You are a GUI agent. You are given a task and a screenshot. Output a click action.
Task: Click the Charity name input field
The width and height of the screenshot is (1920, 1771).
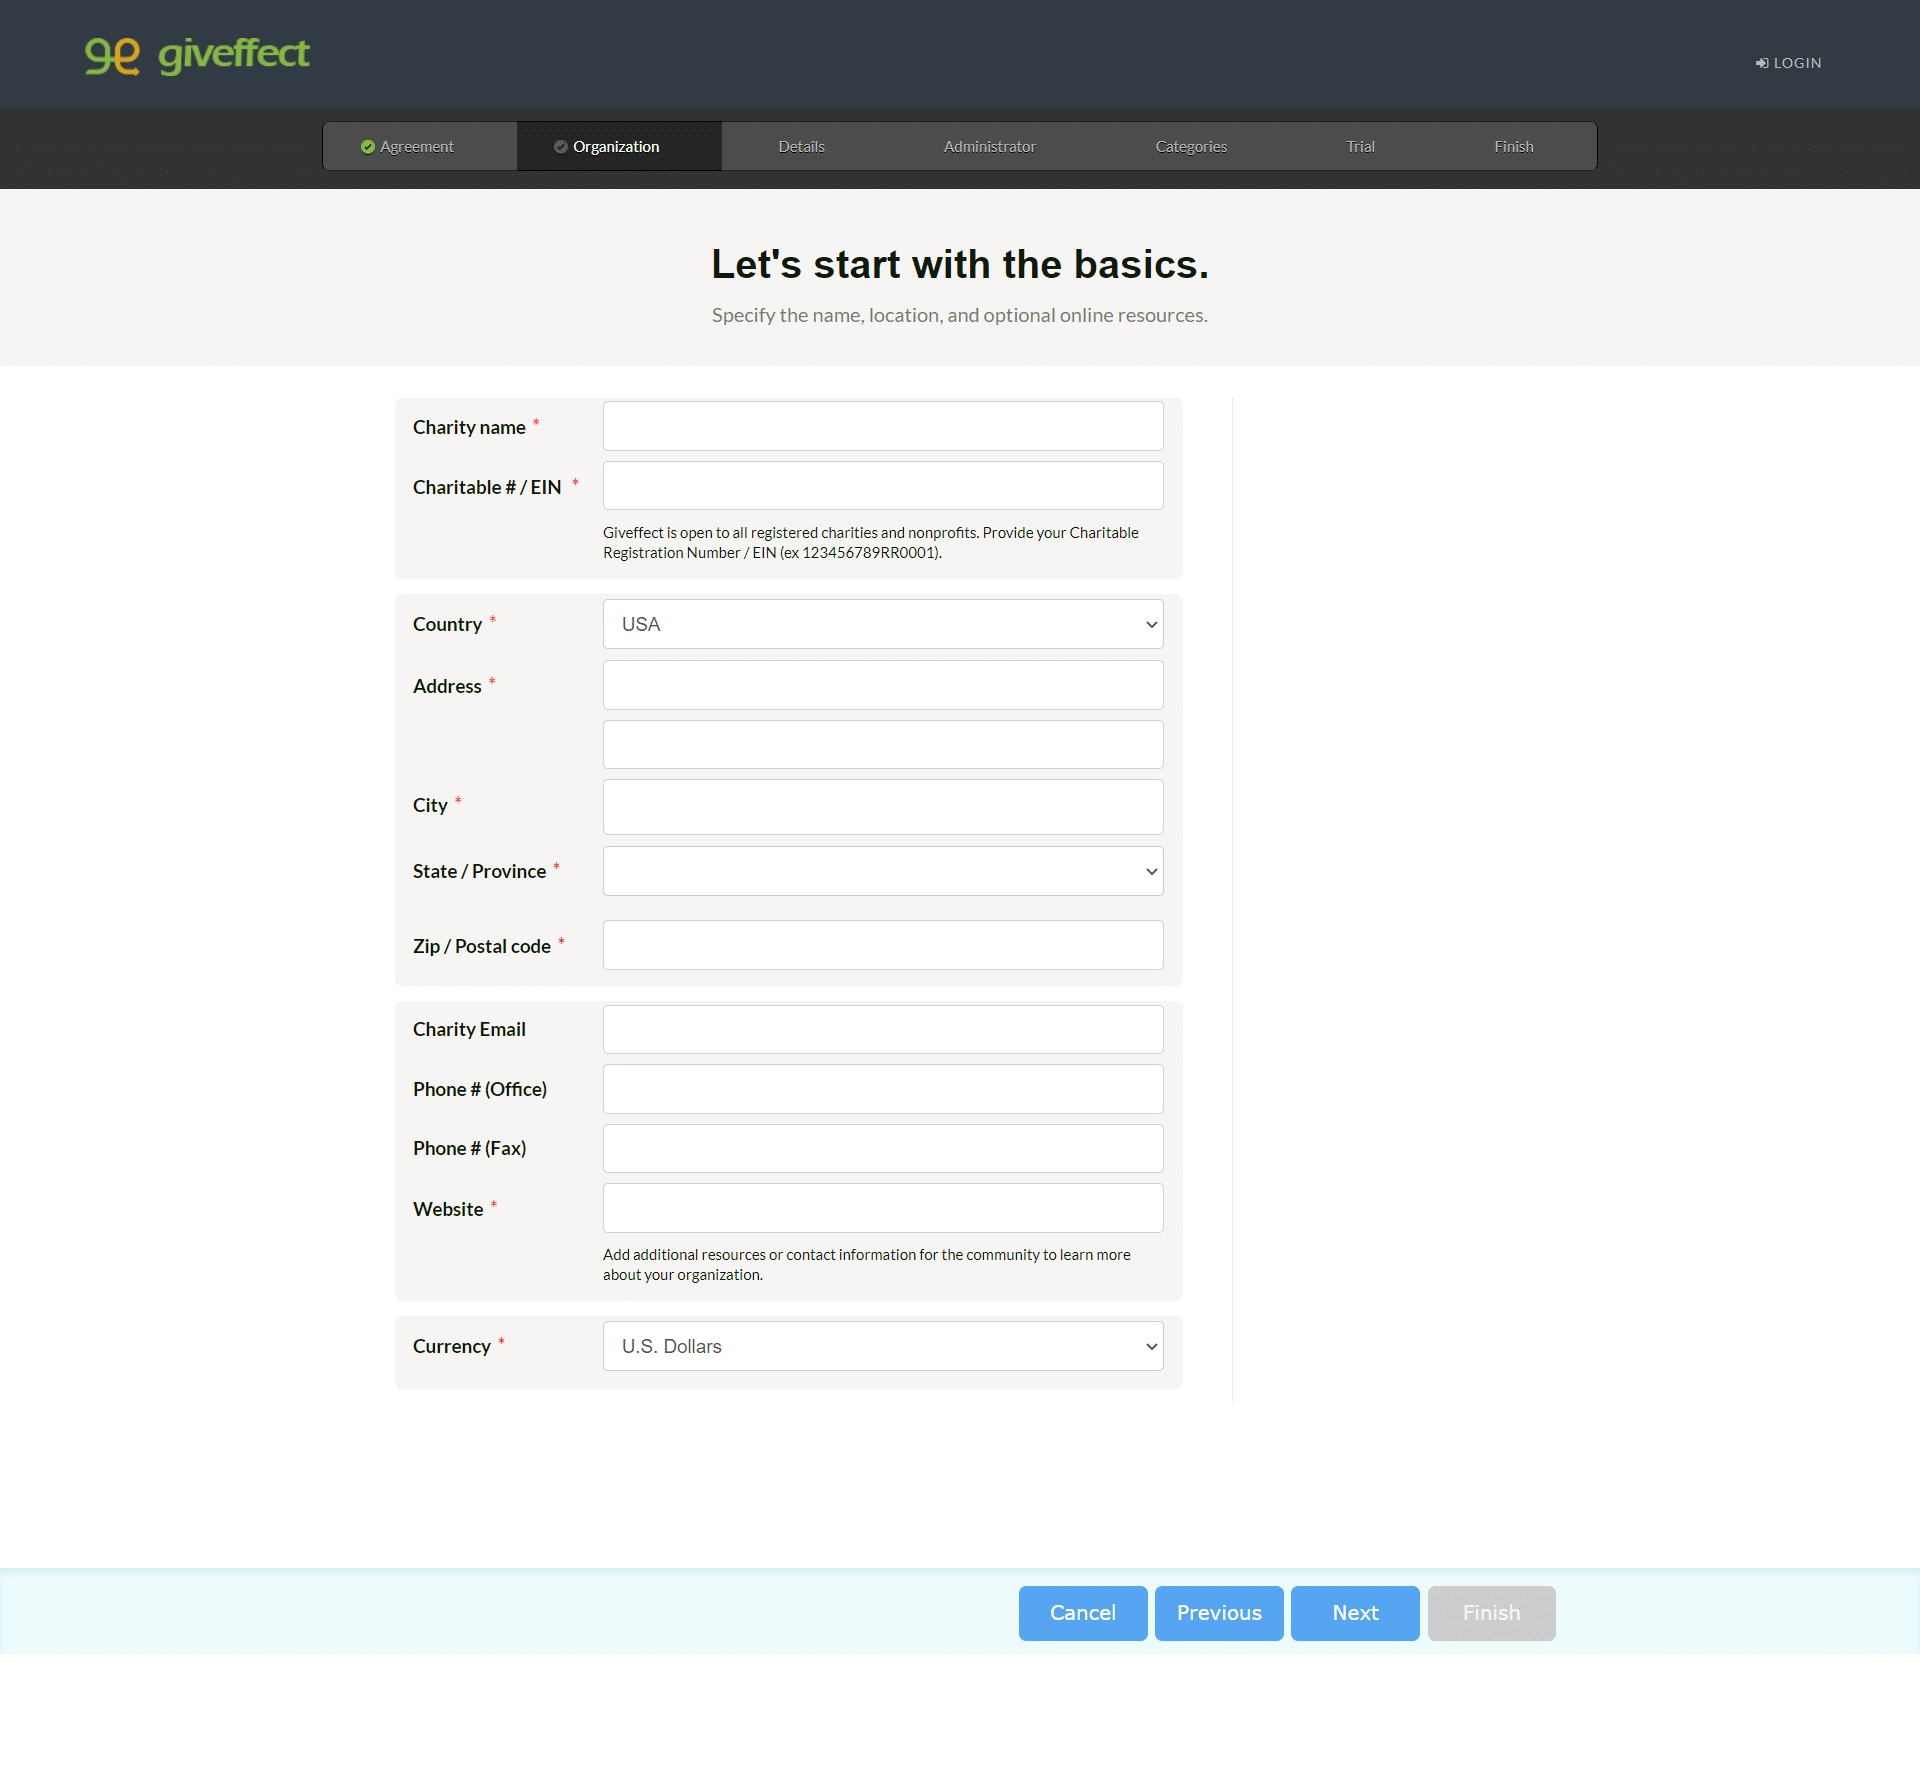point(883,425)
